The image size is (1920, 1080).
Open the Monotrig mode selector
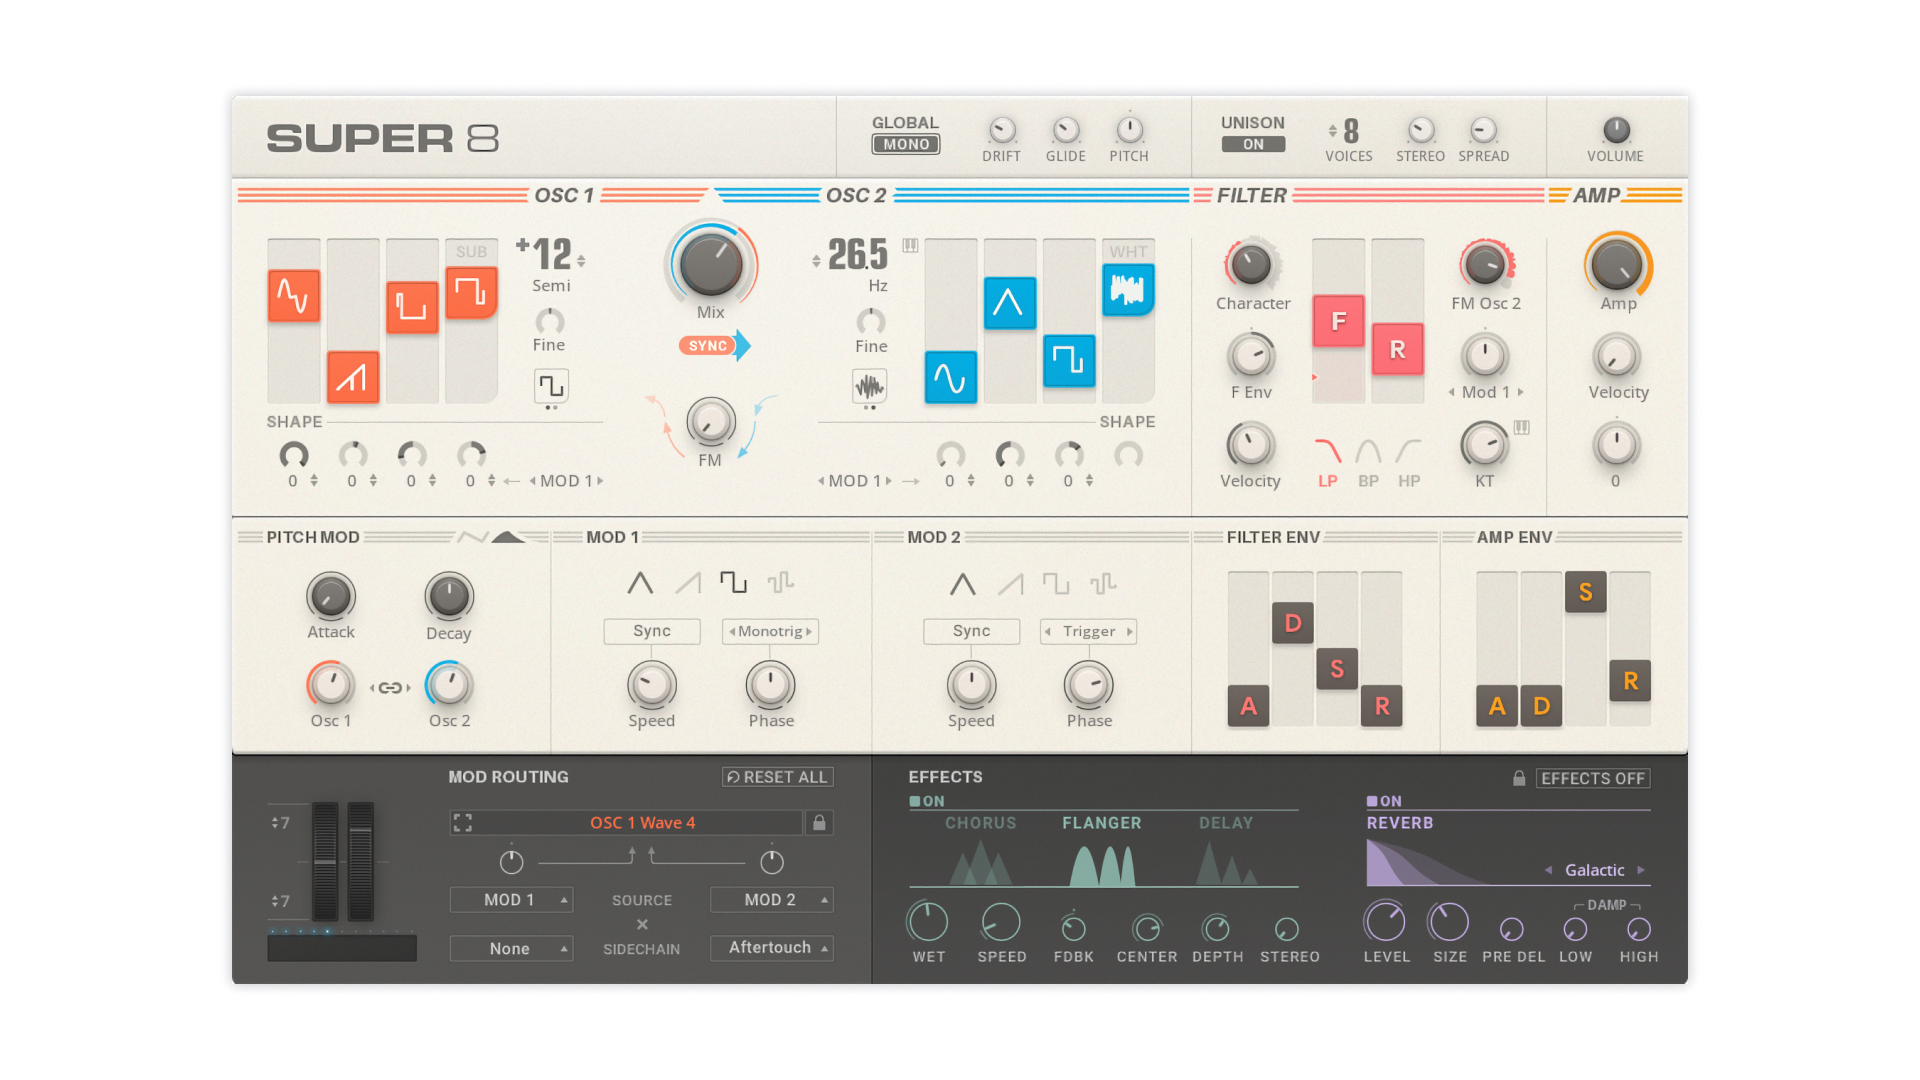770,631
